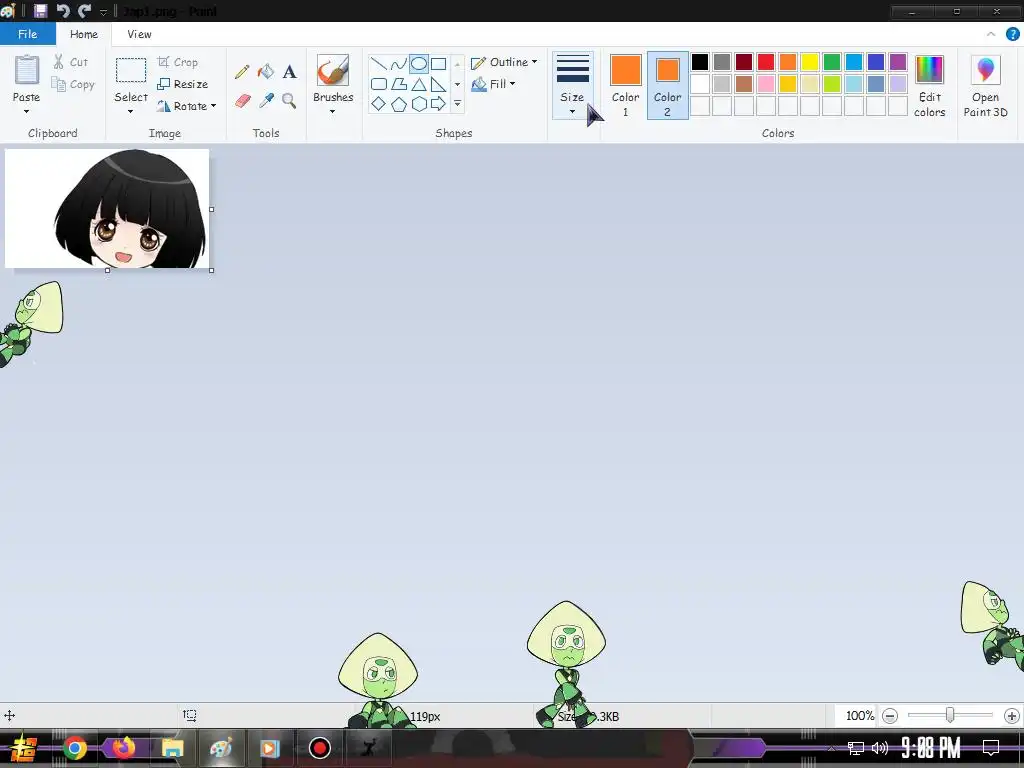Viewport: 1024px width, 768px height.
Task: Select the Color picker eyedropper tool
Action: (x=266, y=101)
